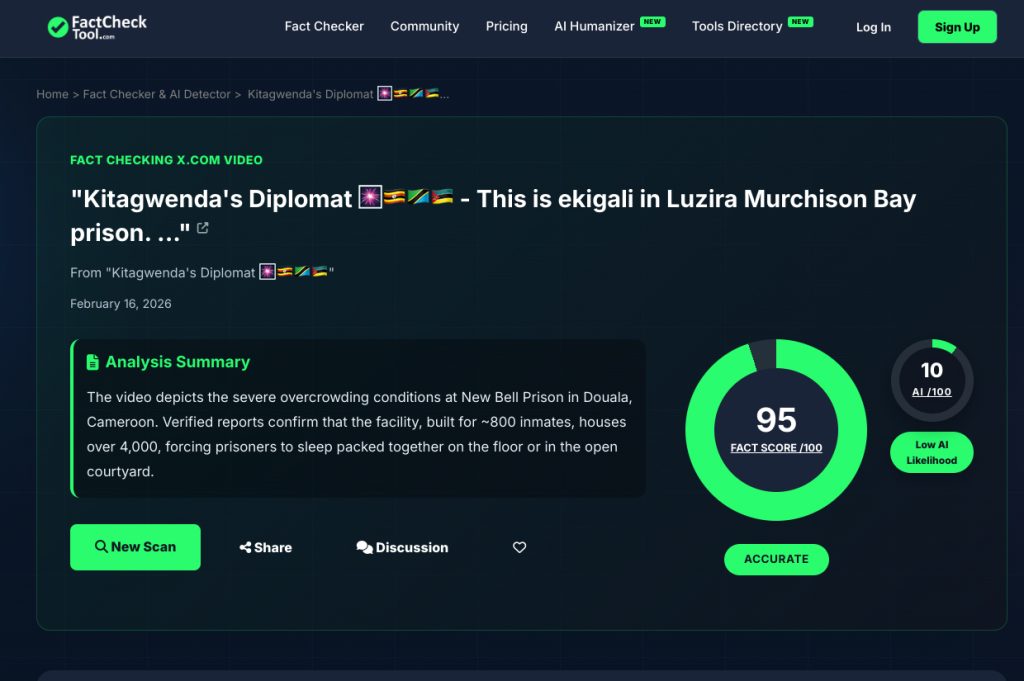The image size is (1024, 681).
Task: Open the Pricing page
Action: point(506,27)
